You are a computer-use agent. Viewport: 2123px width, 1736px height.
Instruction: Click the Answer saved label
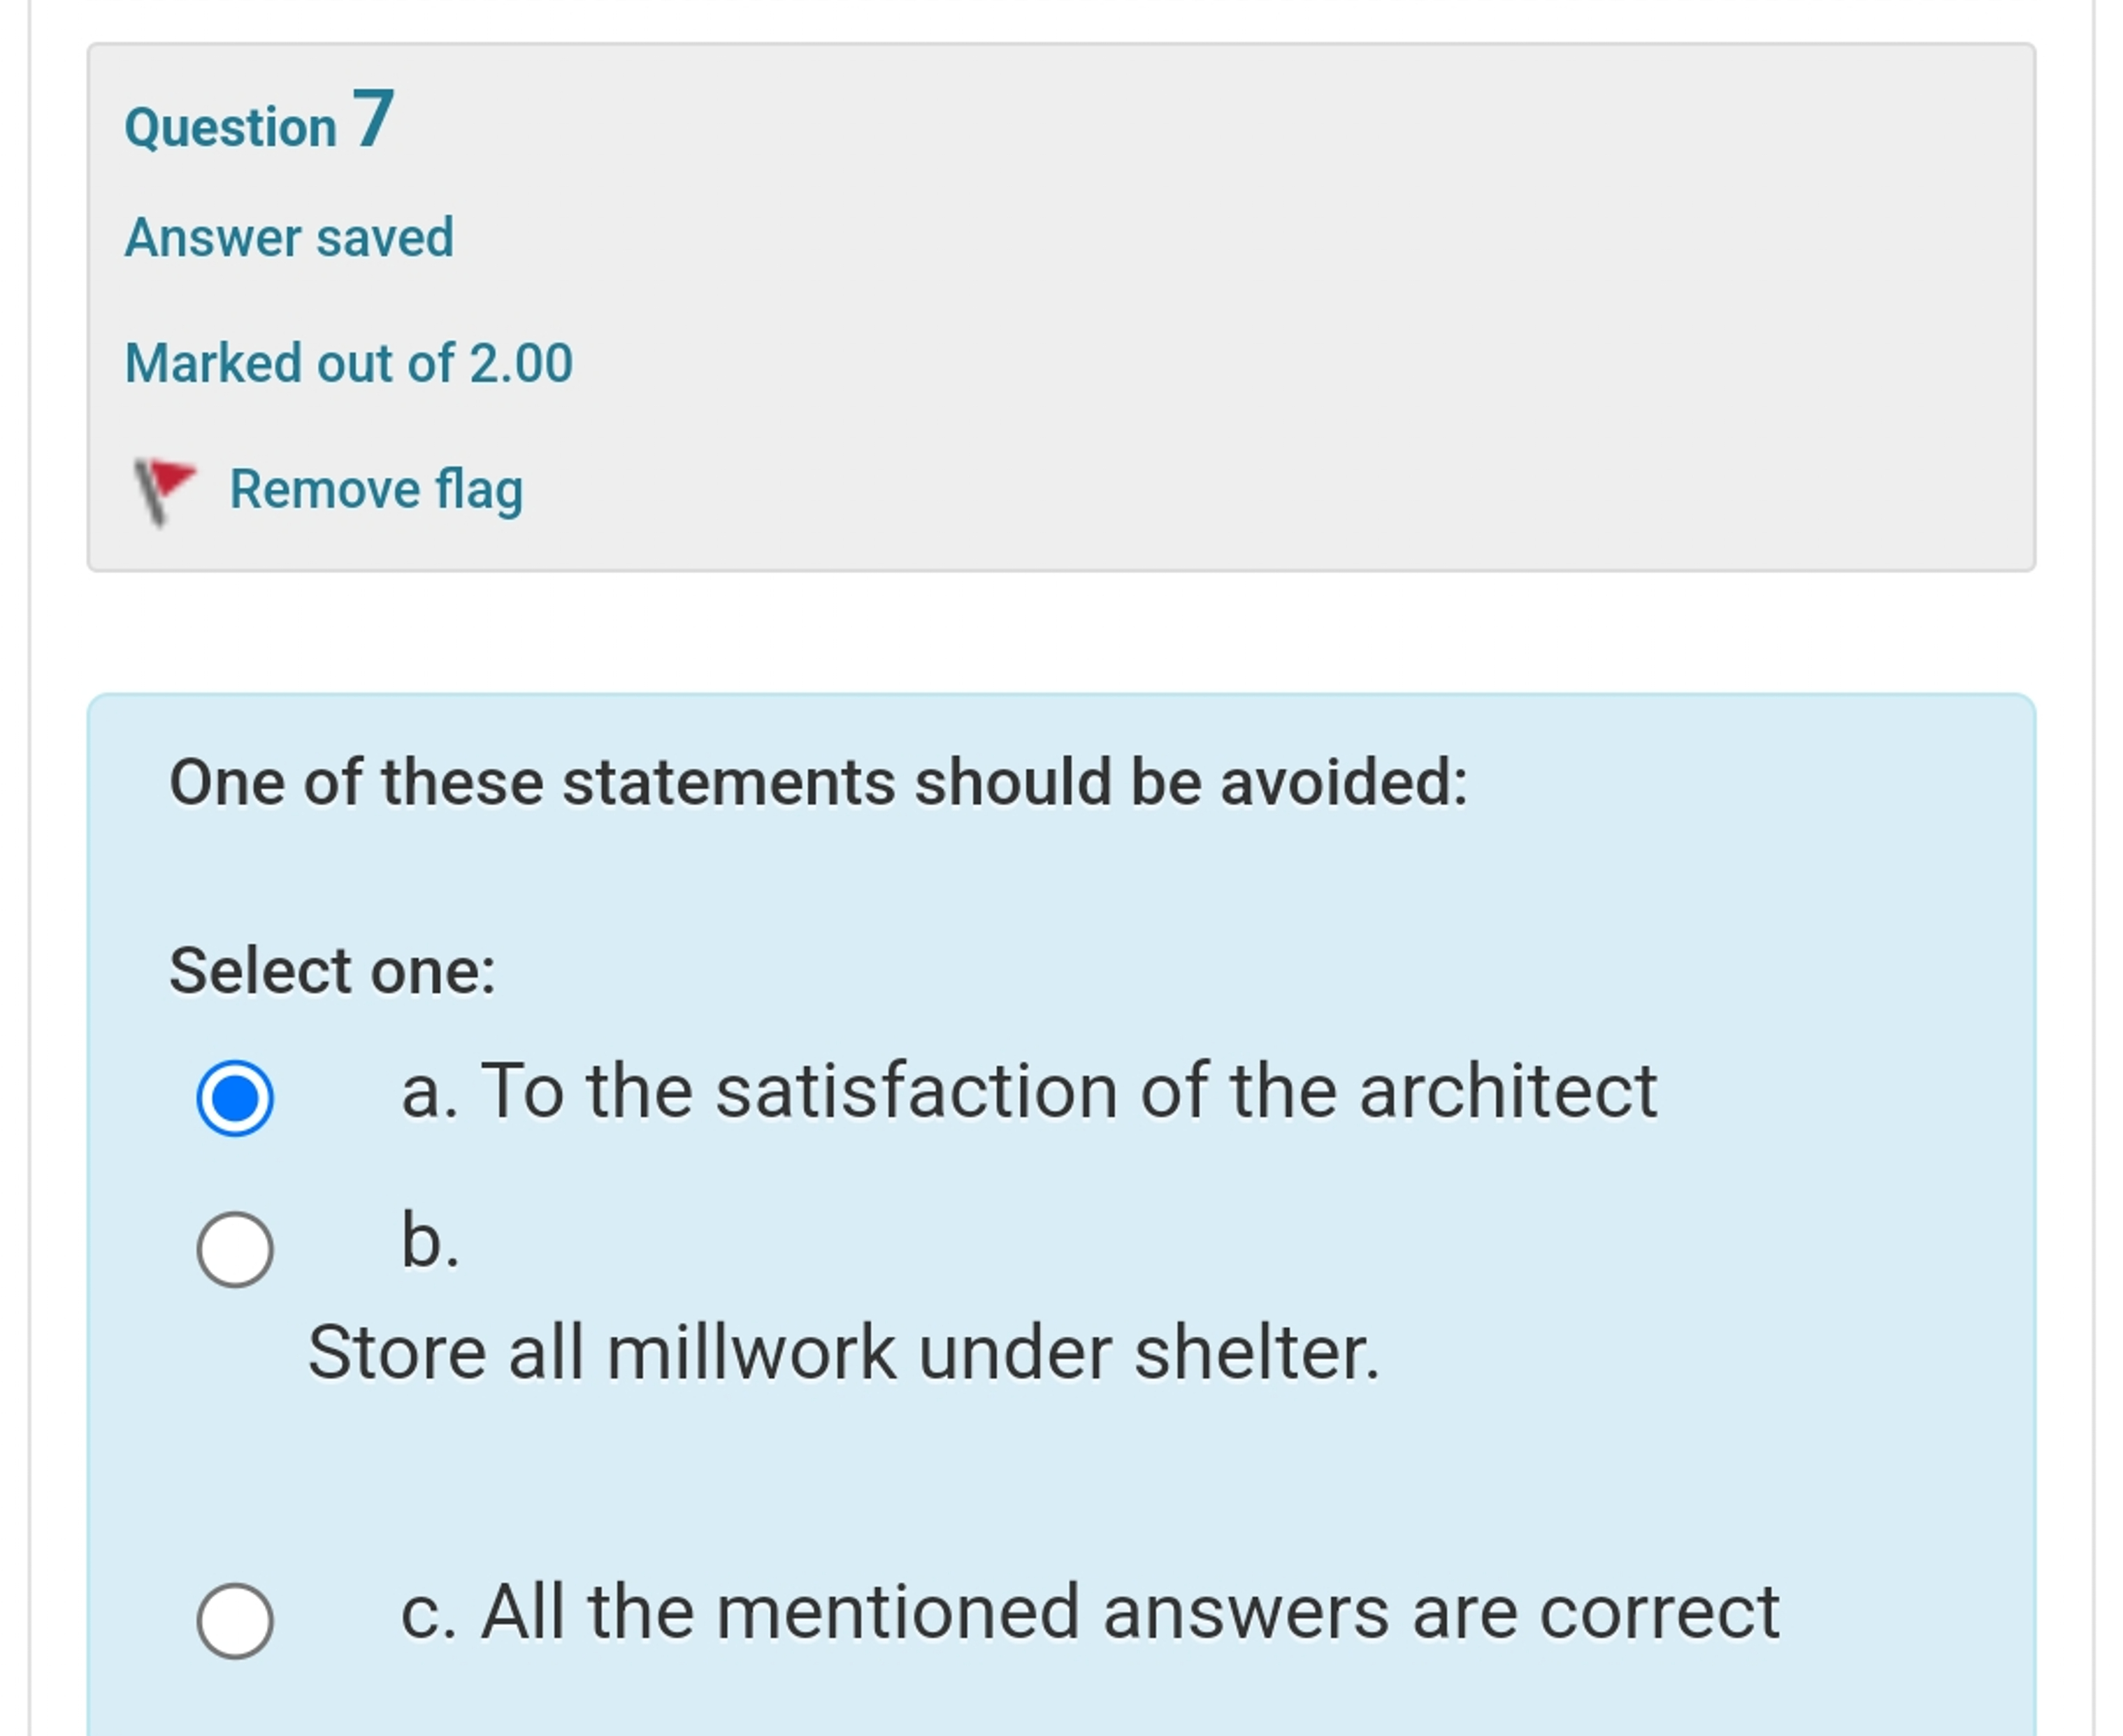tap(289, 235)
